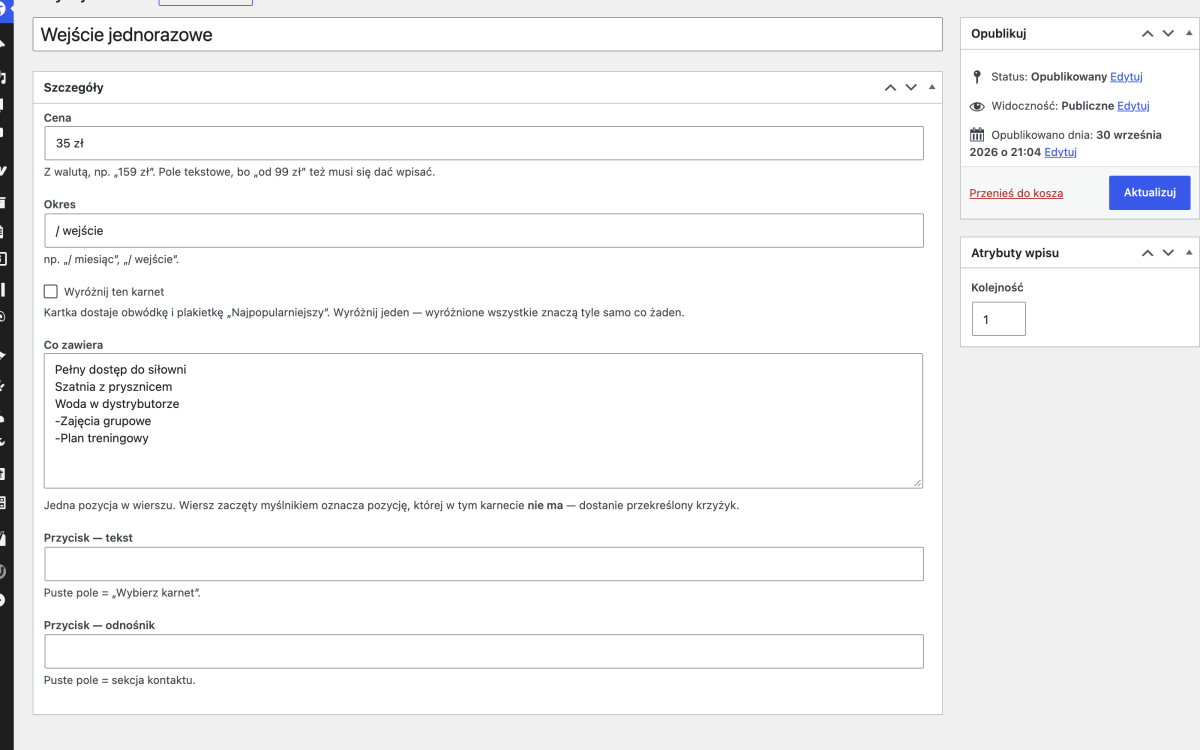The image size is (1200, 750).
Task: Collapse the Szczegóły panel with its triangle toggle
Action: click(x=932, y=87)
